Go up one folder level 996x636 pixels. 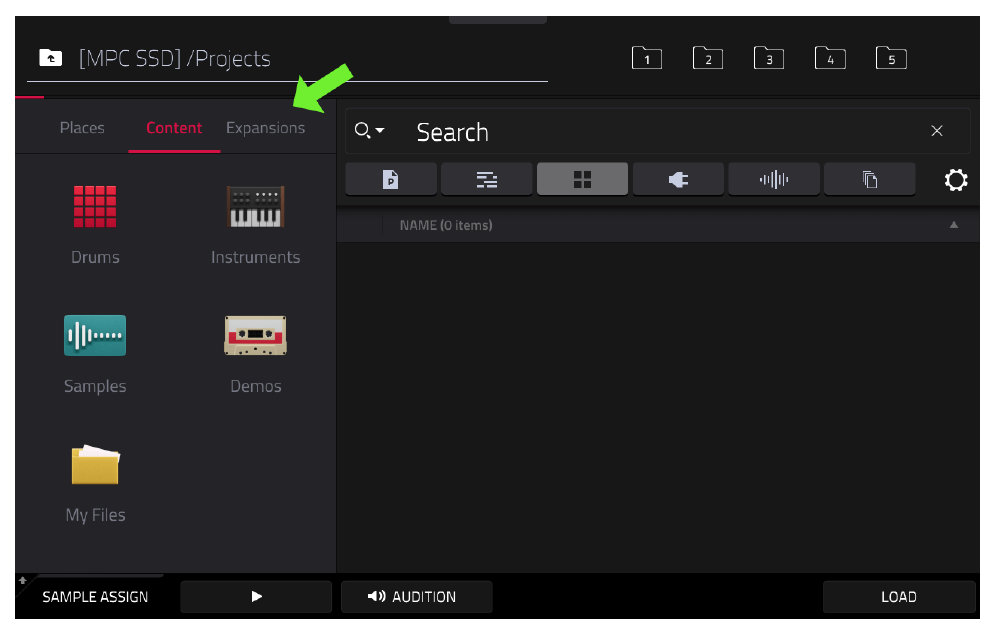click(x=51, y=58)
